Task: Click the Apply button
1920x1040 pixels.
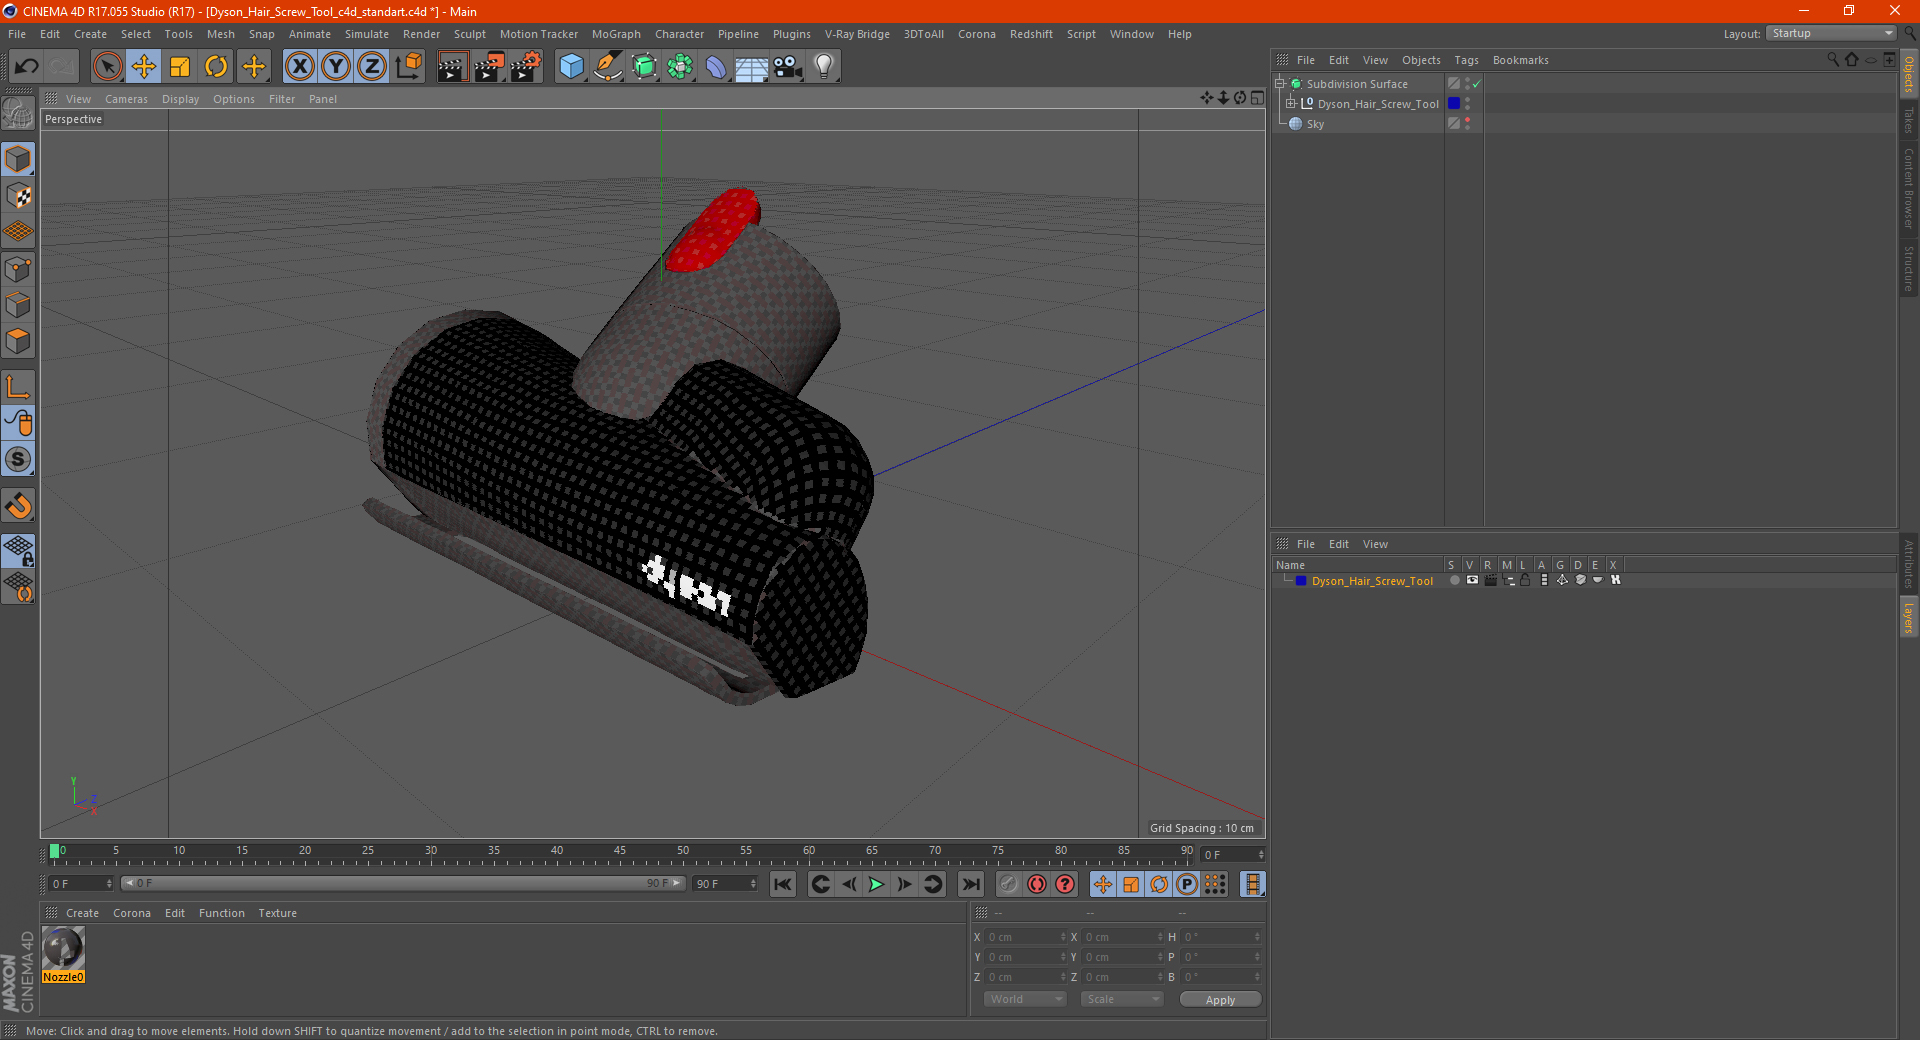Action: (1220, 1000)
